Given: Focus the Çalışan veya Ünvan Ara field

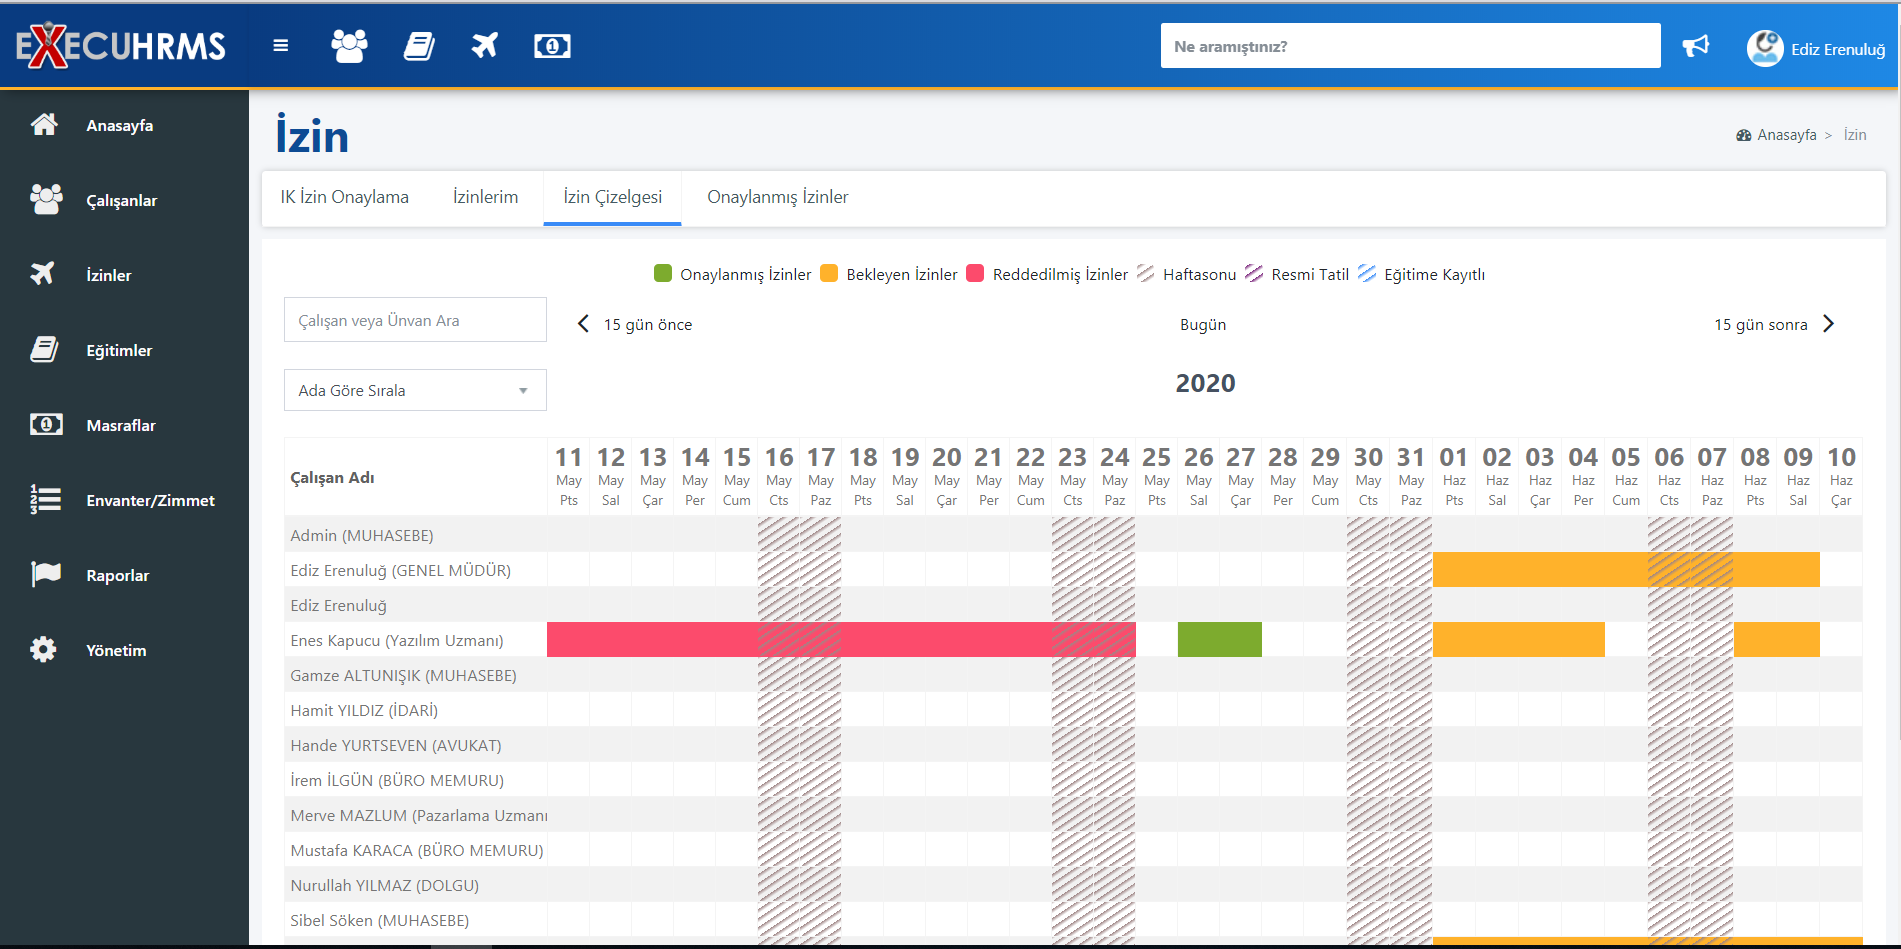Looking at the screenshot, I should (x=415, y=320).
